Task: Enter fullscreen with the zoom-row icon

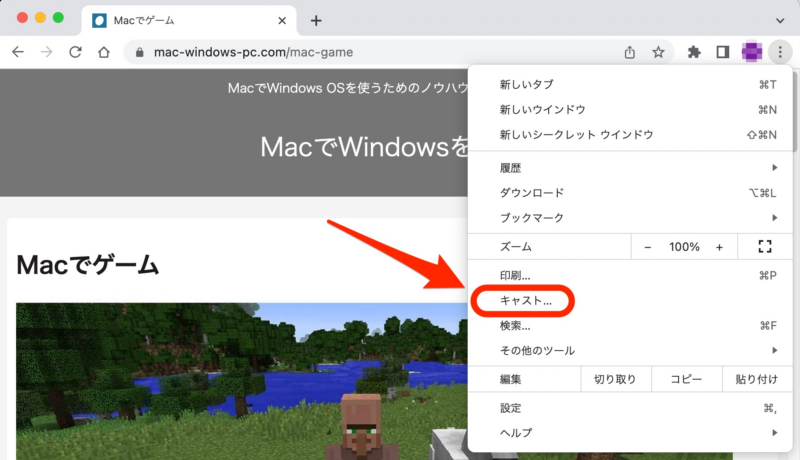Action: 765,247
